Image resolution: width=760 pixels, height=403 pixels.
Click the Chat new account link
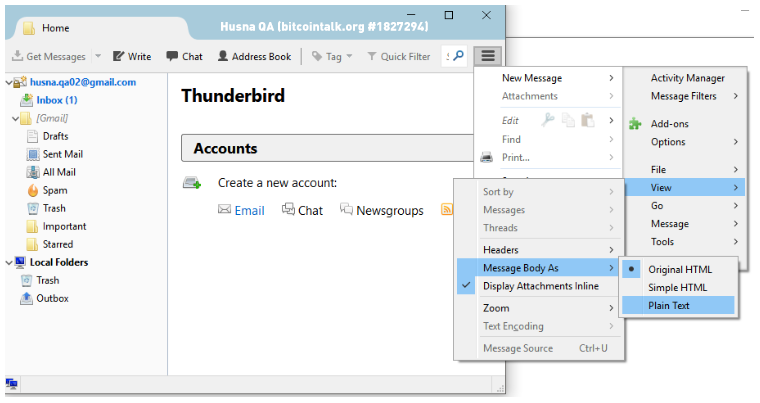pos(310,210)
